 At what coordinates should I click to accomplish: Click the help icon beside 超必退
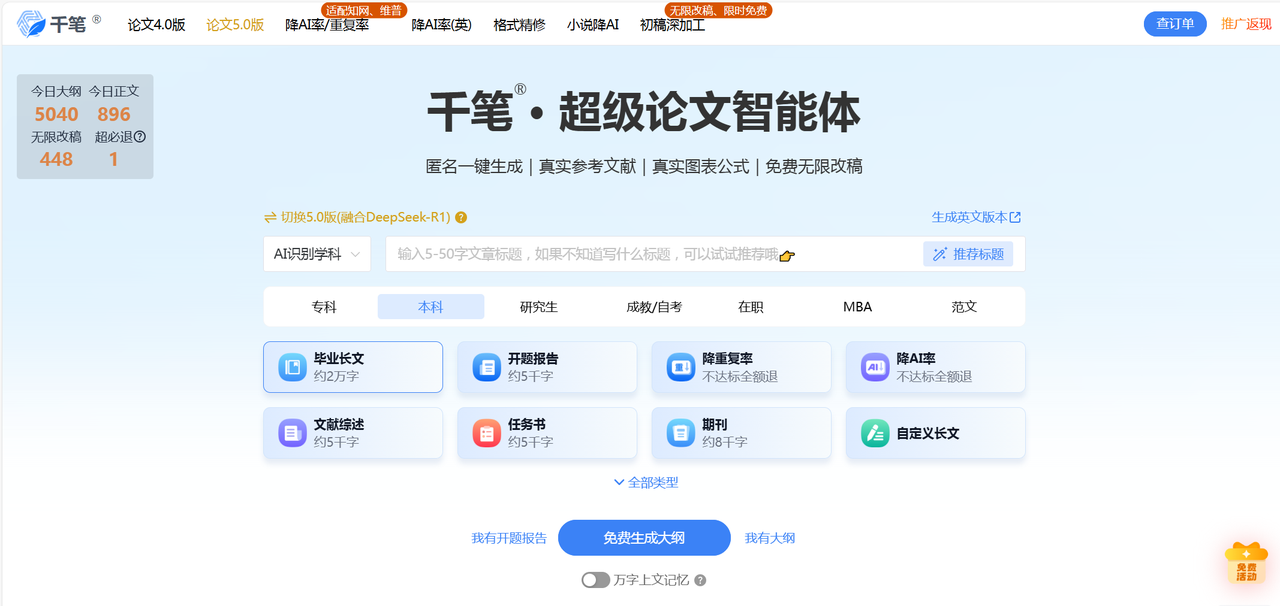[140, 137]
